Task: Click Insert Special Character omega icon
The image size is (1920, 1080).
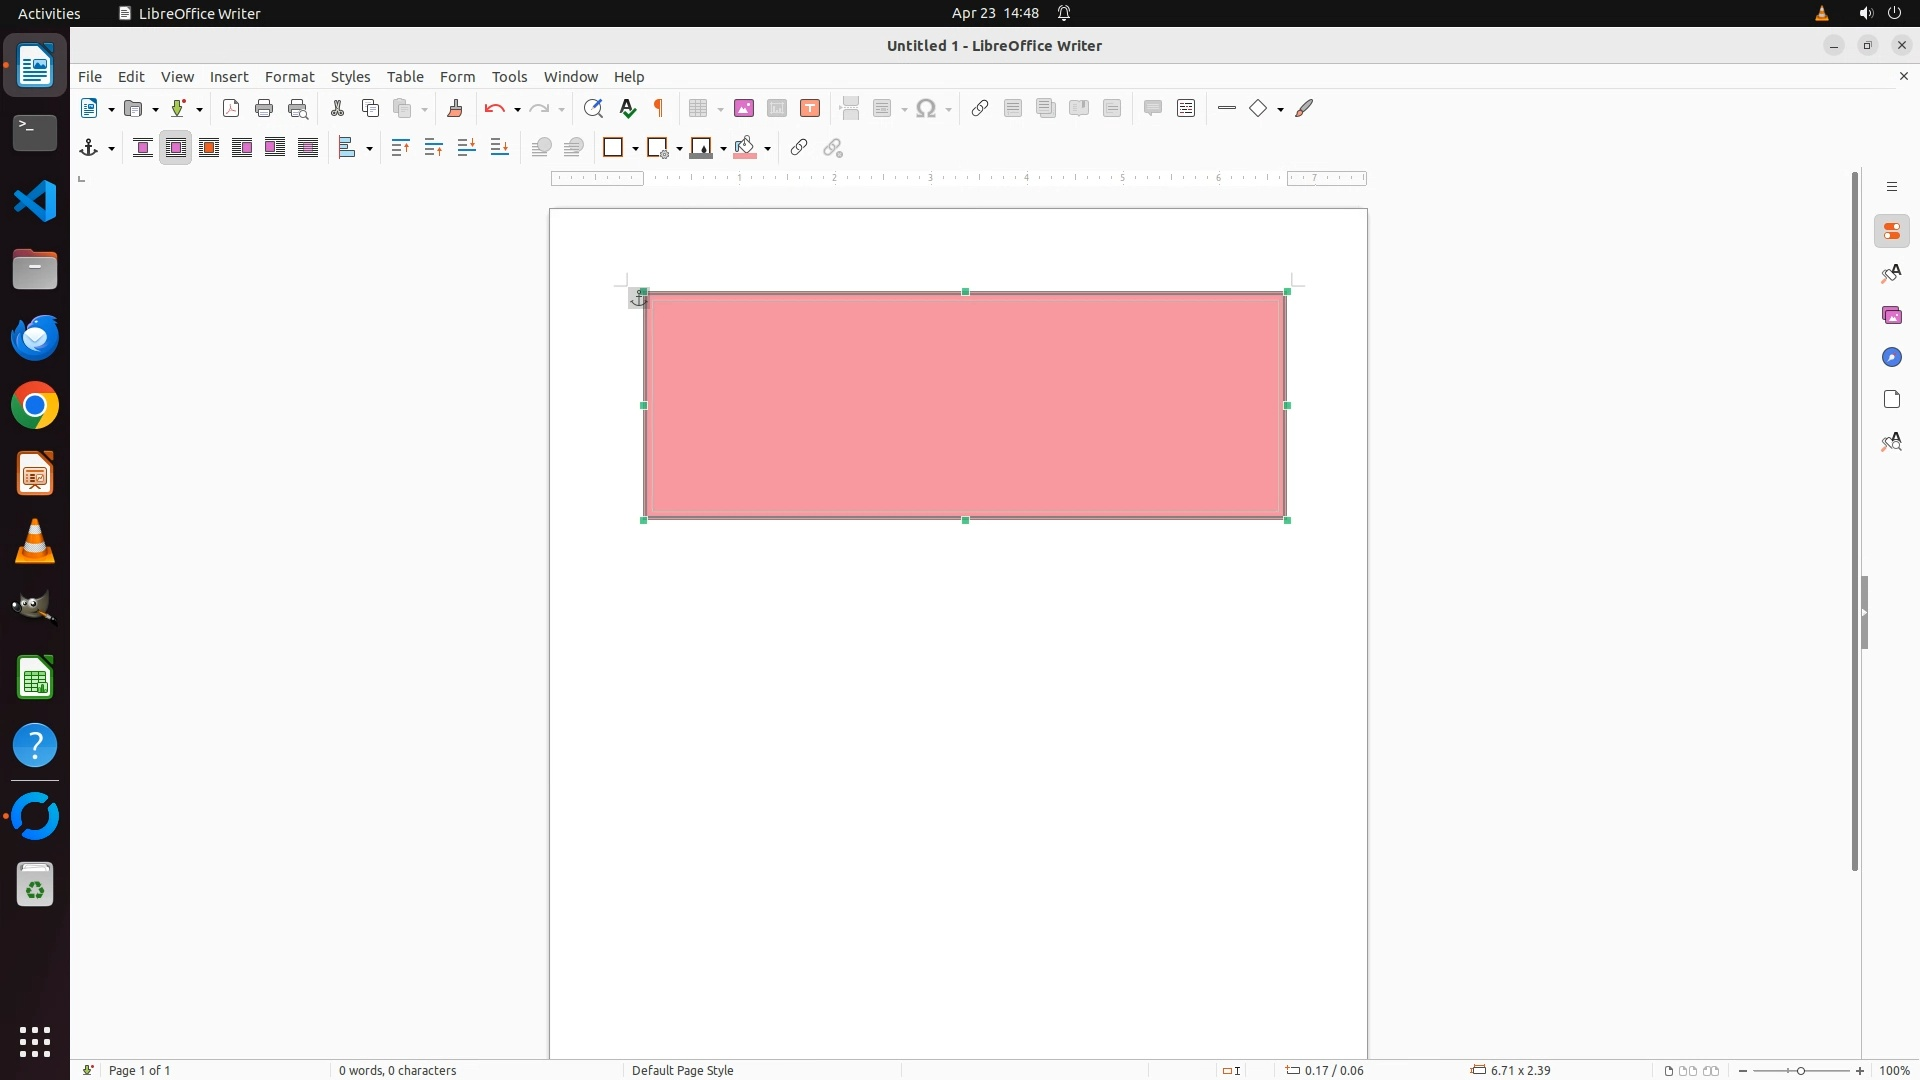Action: coord(926,109)
